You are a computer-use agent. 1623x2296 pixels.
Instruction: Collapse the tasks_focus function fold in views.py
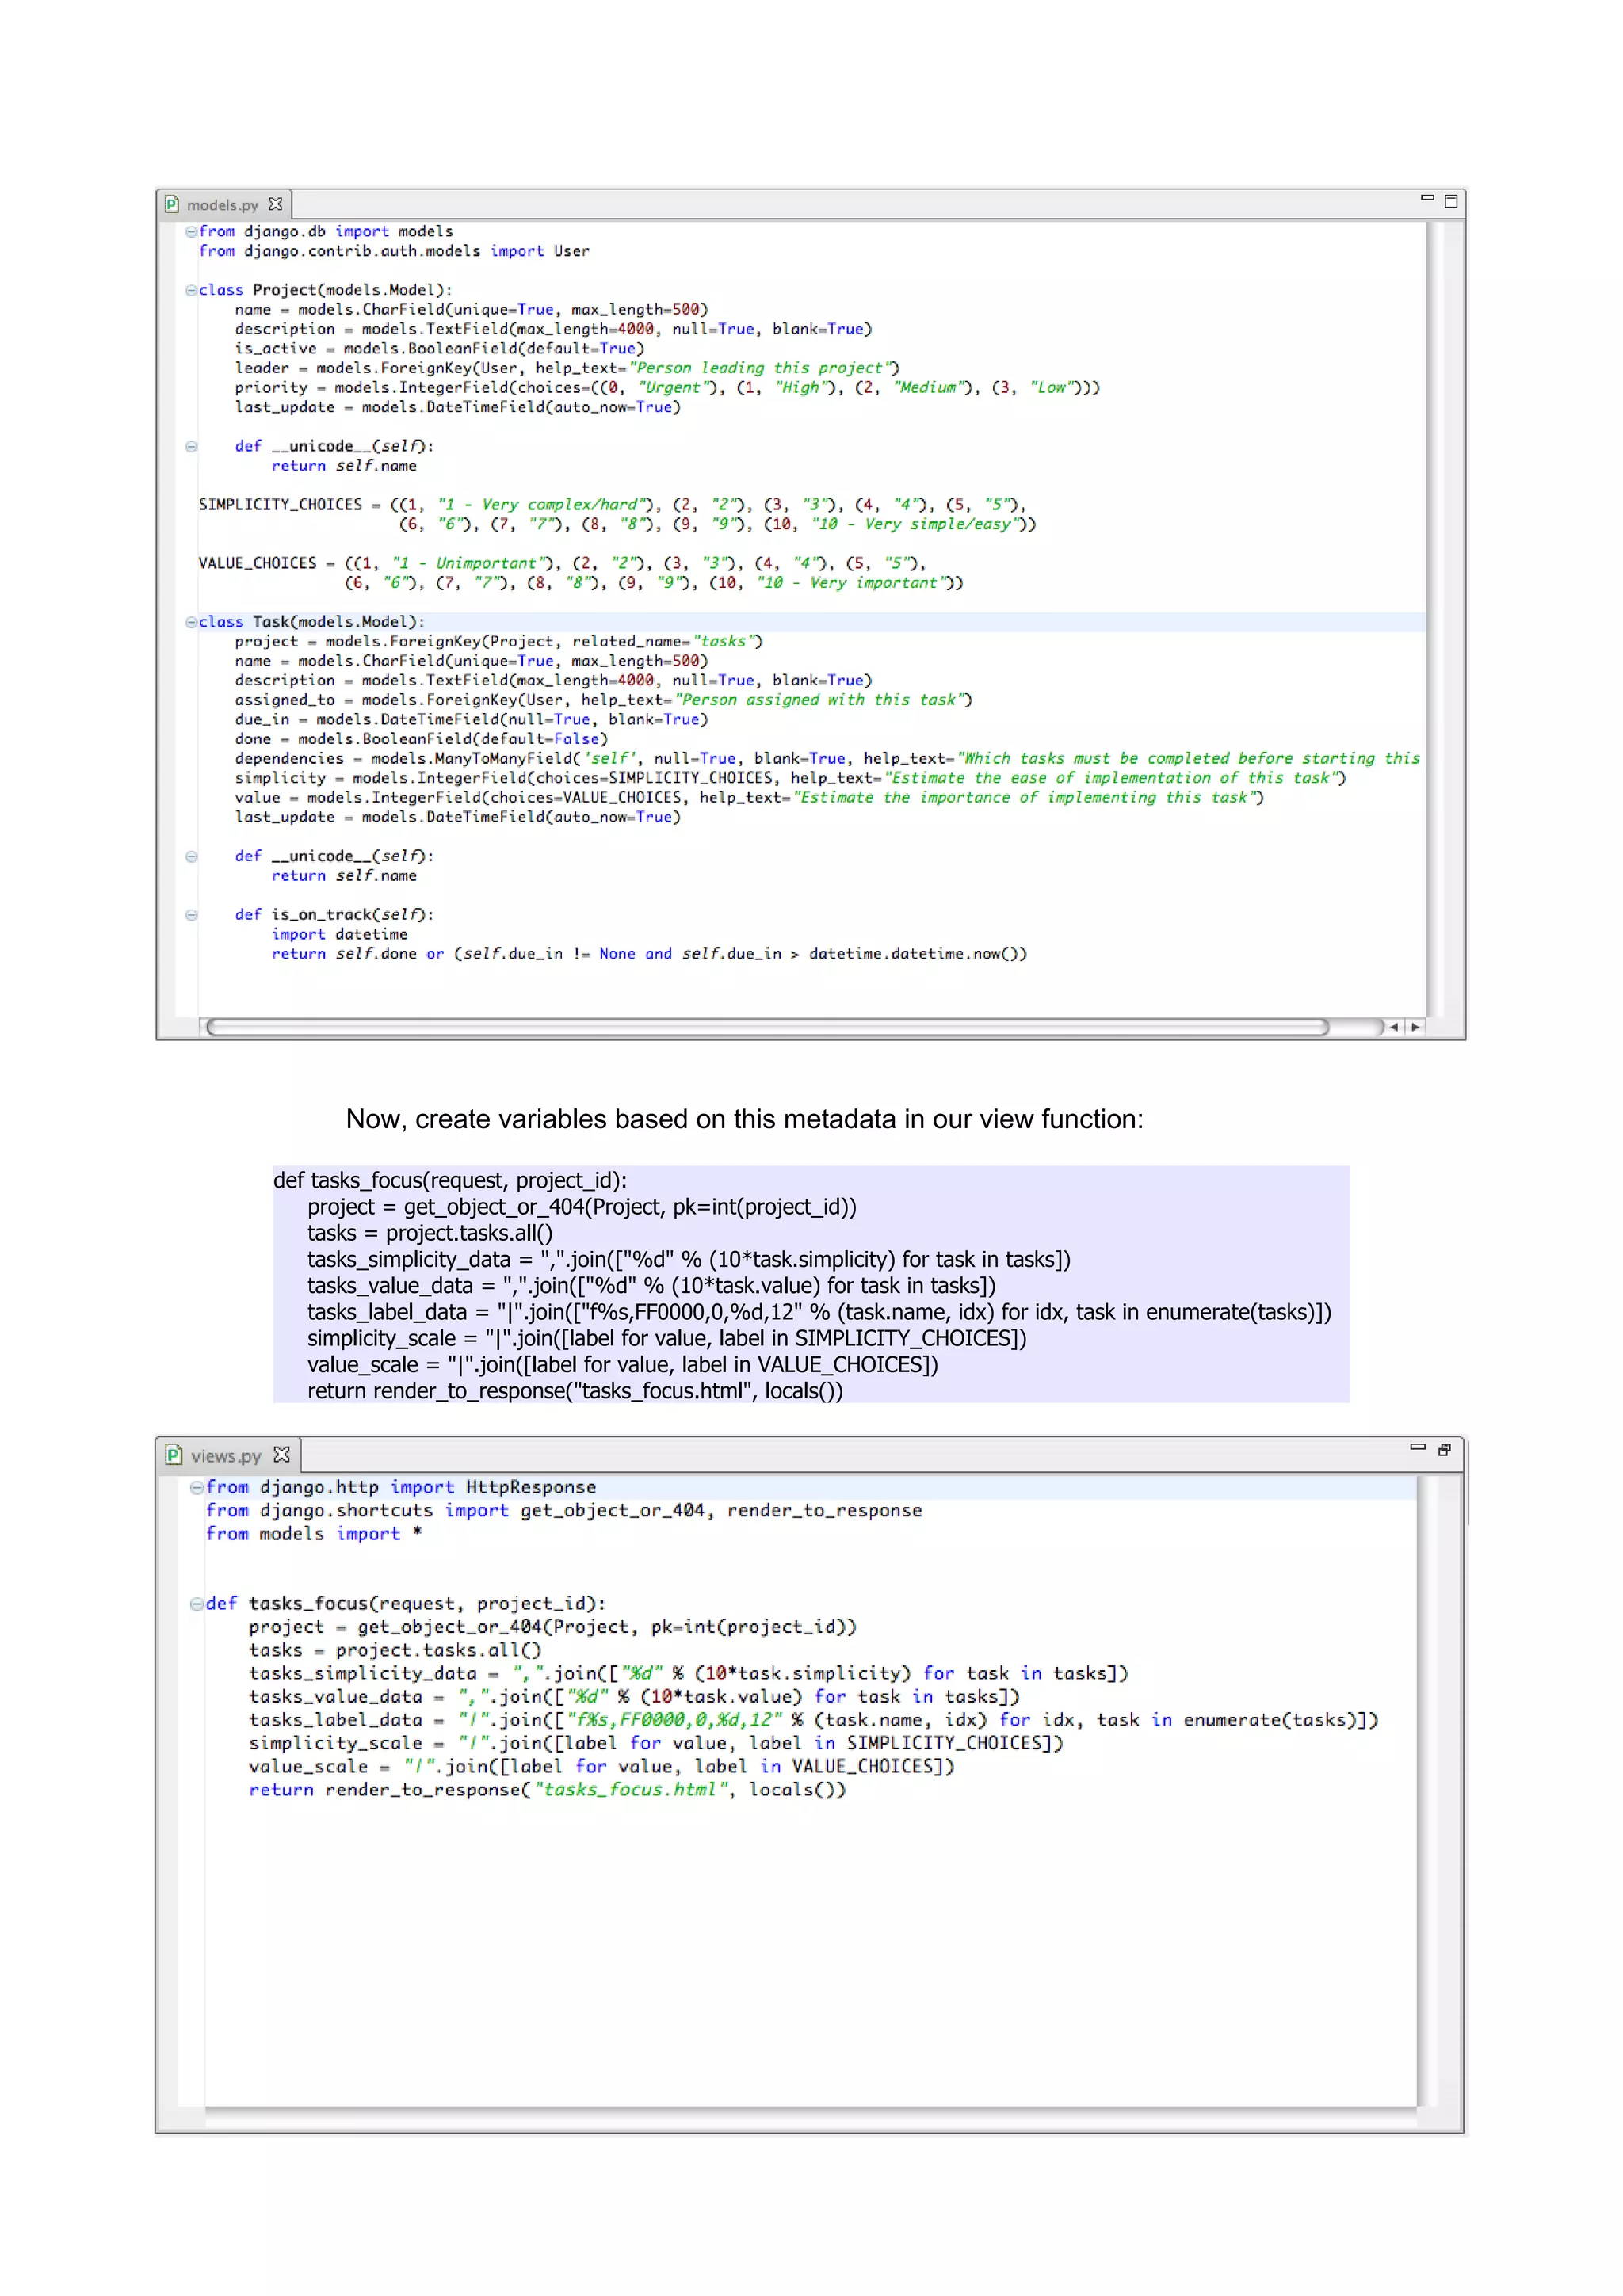click(x=197, y=1604)
